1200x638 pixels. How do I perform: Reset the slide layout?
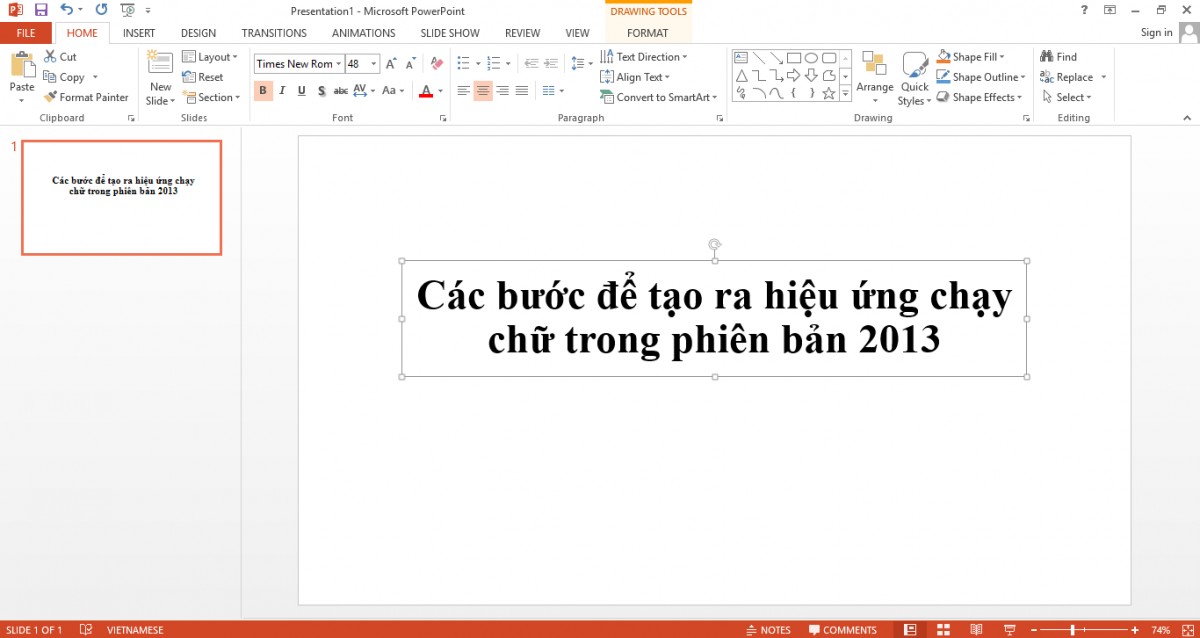click(x=203, y=77)
